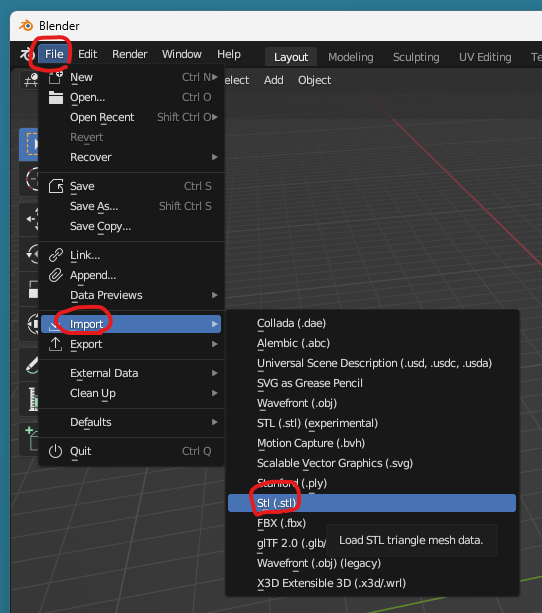Import glTF 2.0 file
This screenshot has height=613, width=542.
coord(291,543)
